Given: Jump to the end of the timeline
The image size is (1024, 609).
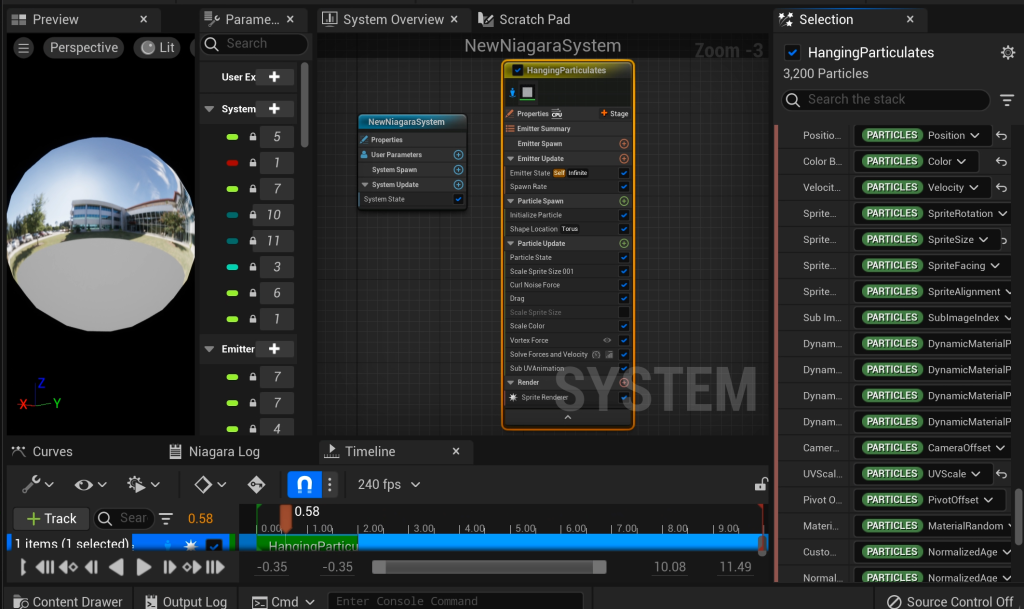Looking at the screenshot, I should coord(216,567).
